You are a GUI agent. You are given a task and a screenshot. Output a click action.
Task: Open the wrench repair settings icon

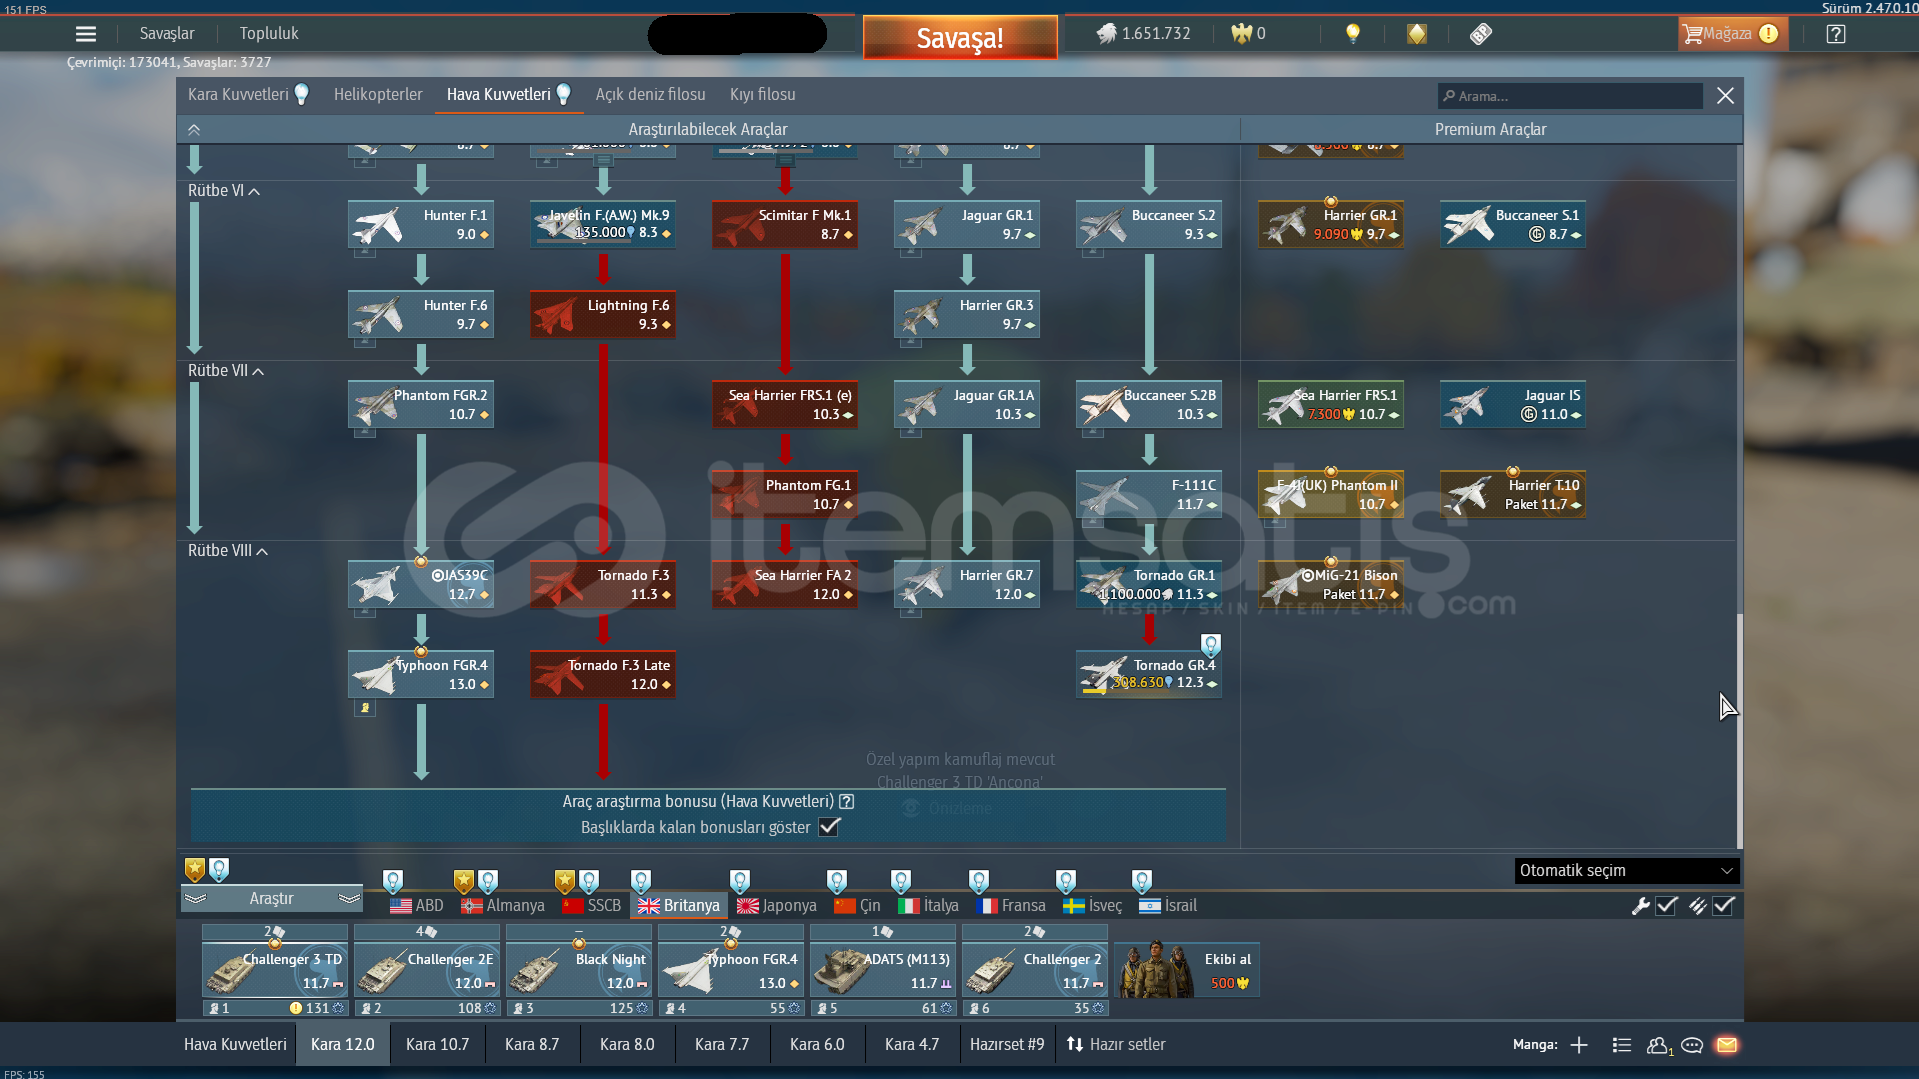pos(1640,906)
